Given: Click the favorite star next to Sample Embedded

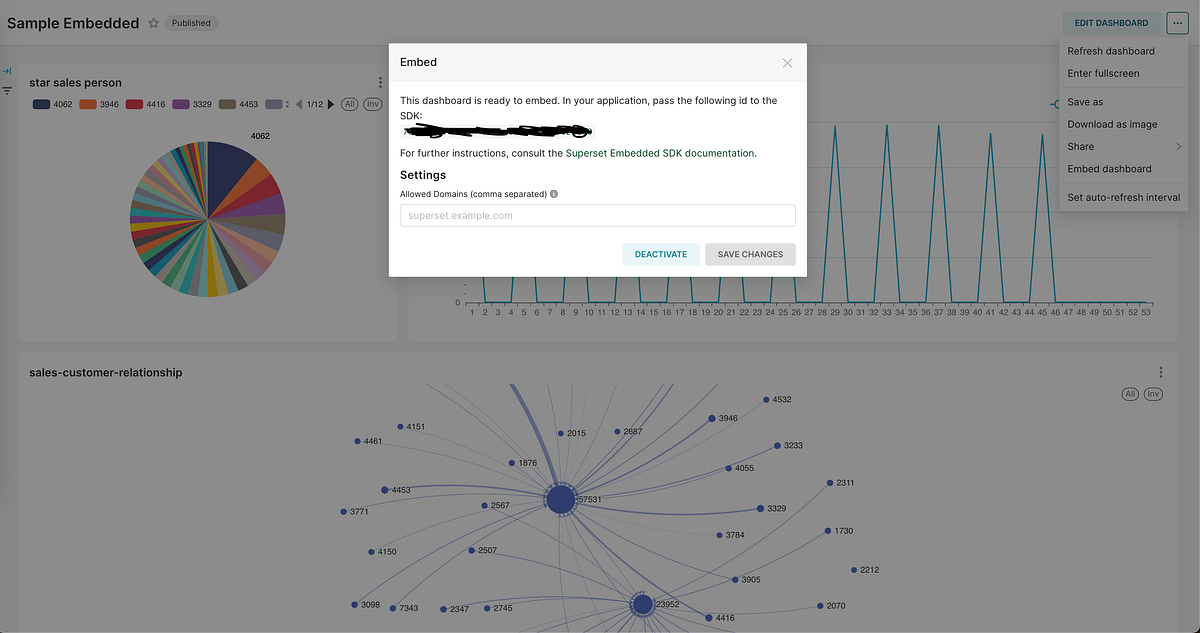Looking at the screenshot, I should click(x=154, y=22).
